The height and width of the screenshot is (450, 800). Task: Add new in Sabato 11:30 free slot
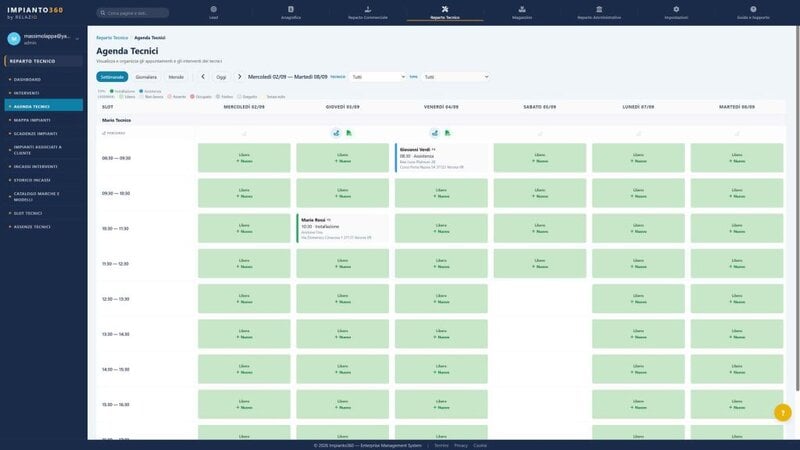(x=540, y=266)
